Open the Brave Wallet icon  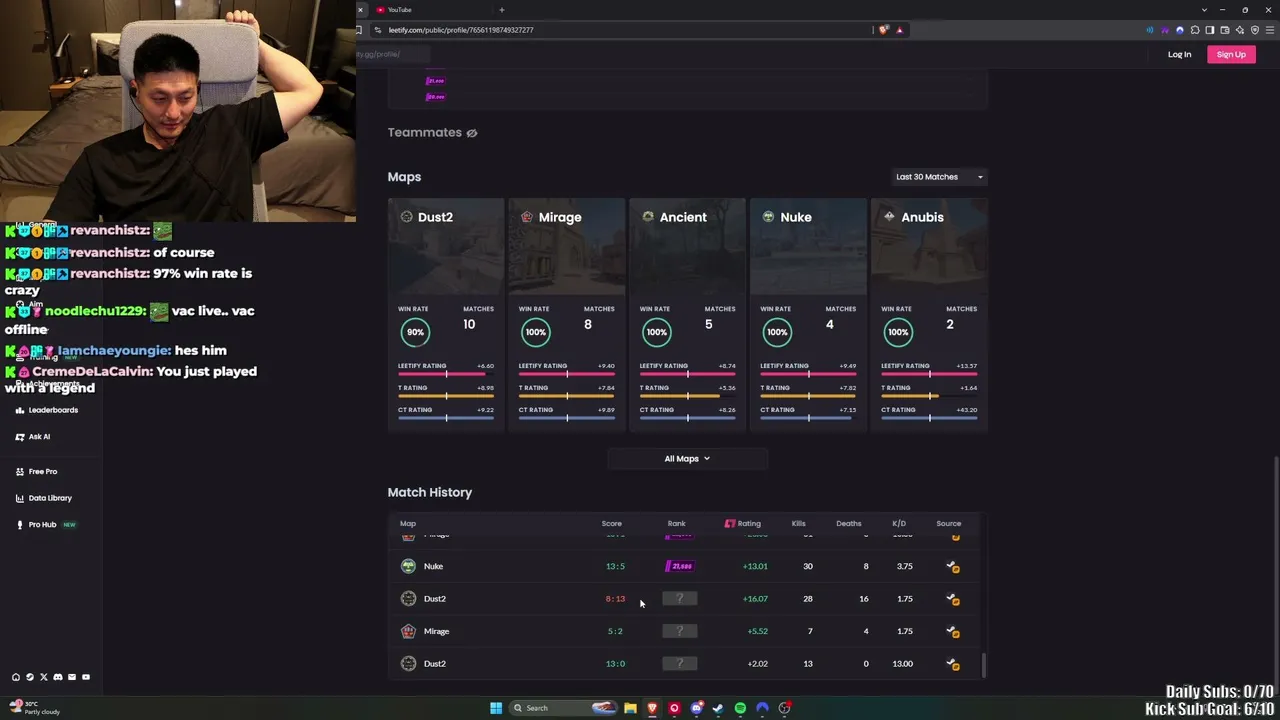click(x=1225, y=30)
